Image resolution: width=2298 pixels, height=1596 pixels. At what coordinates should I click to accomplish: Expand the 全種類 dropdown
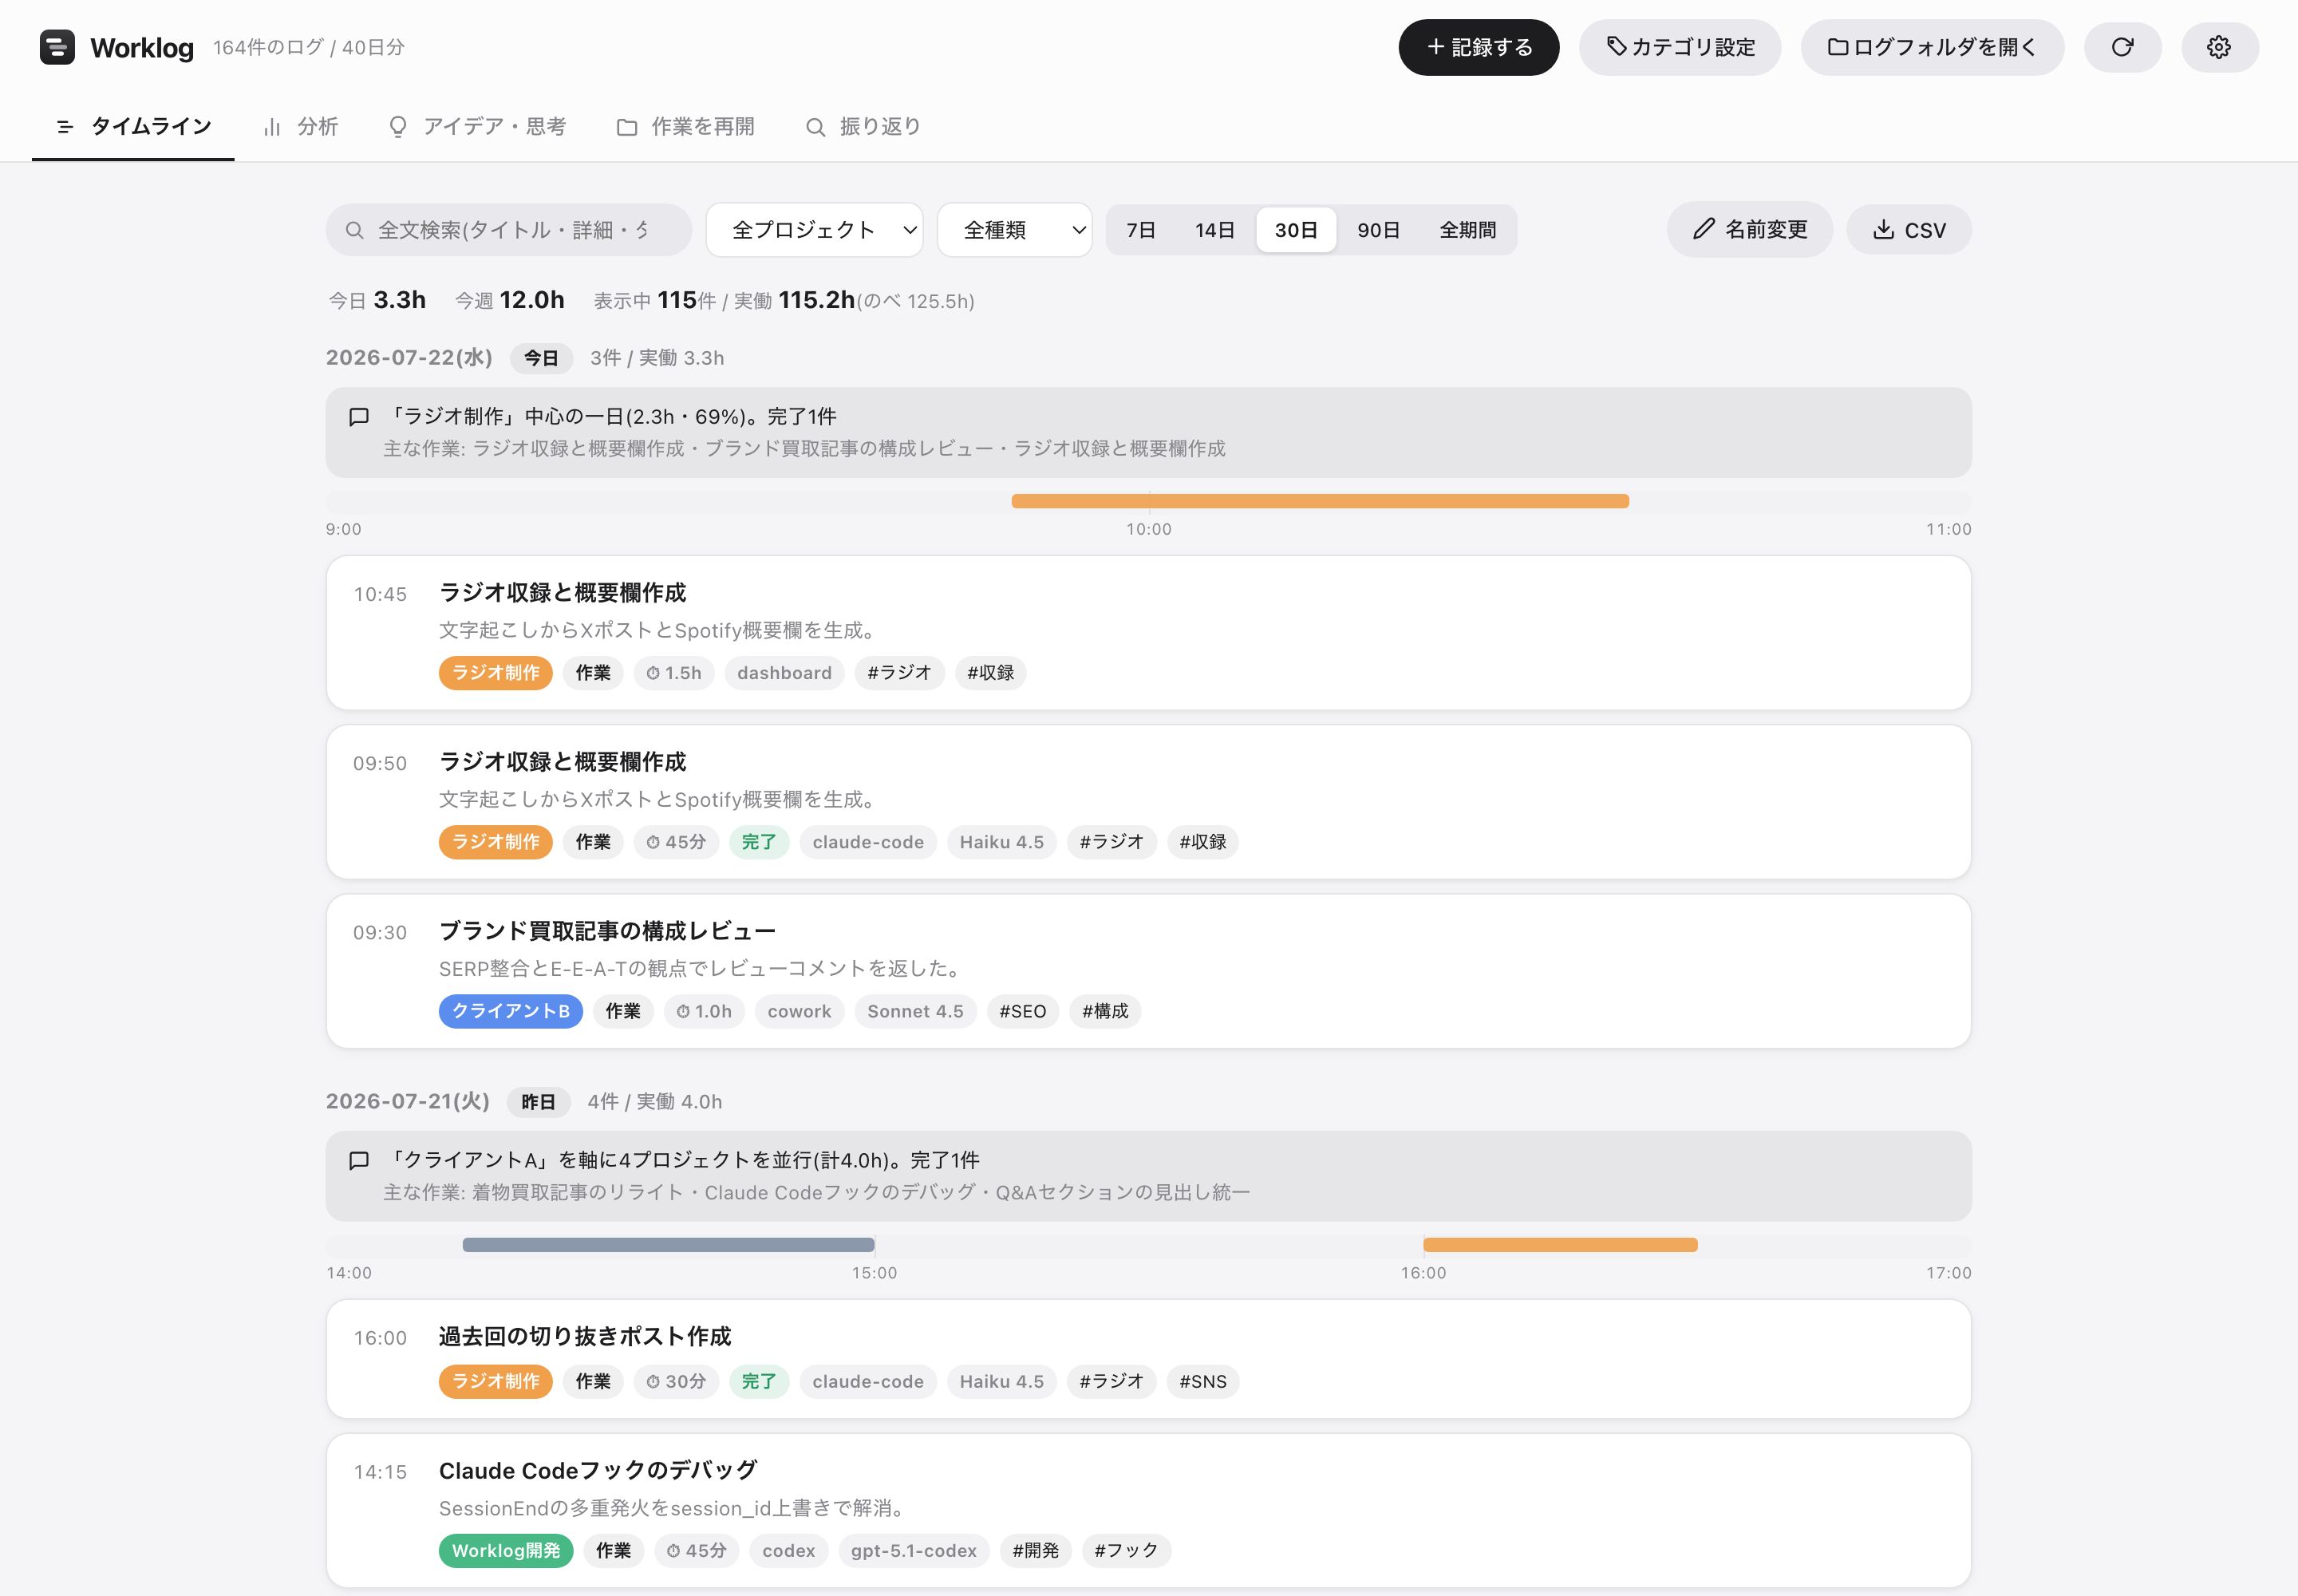pyautogui.click(x=1014, y=230)
